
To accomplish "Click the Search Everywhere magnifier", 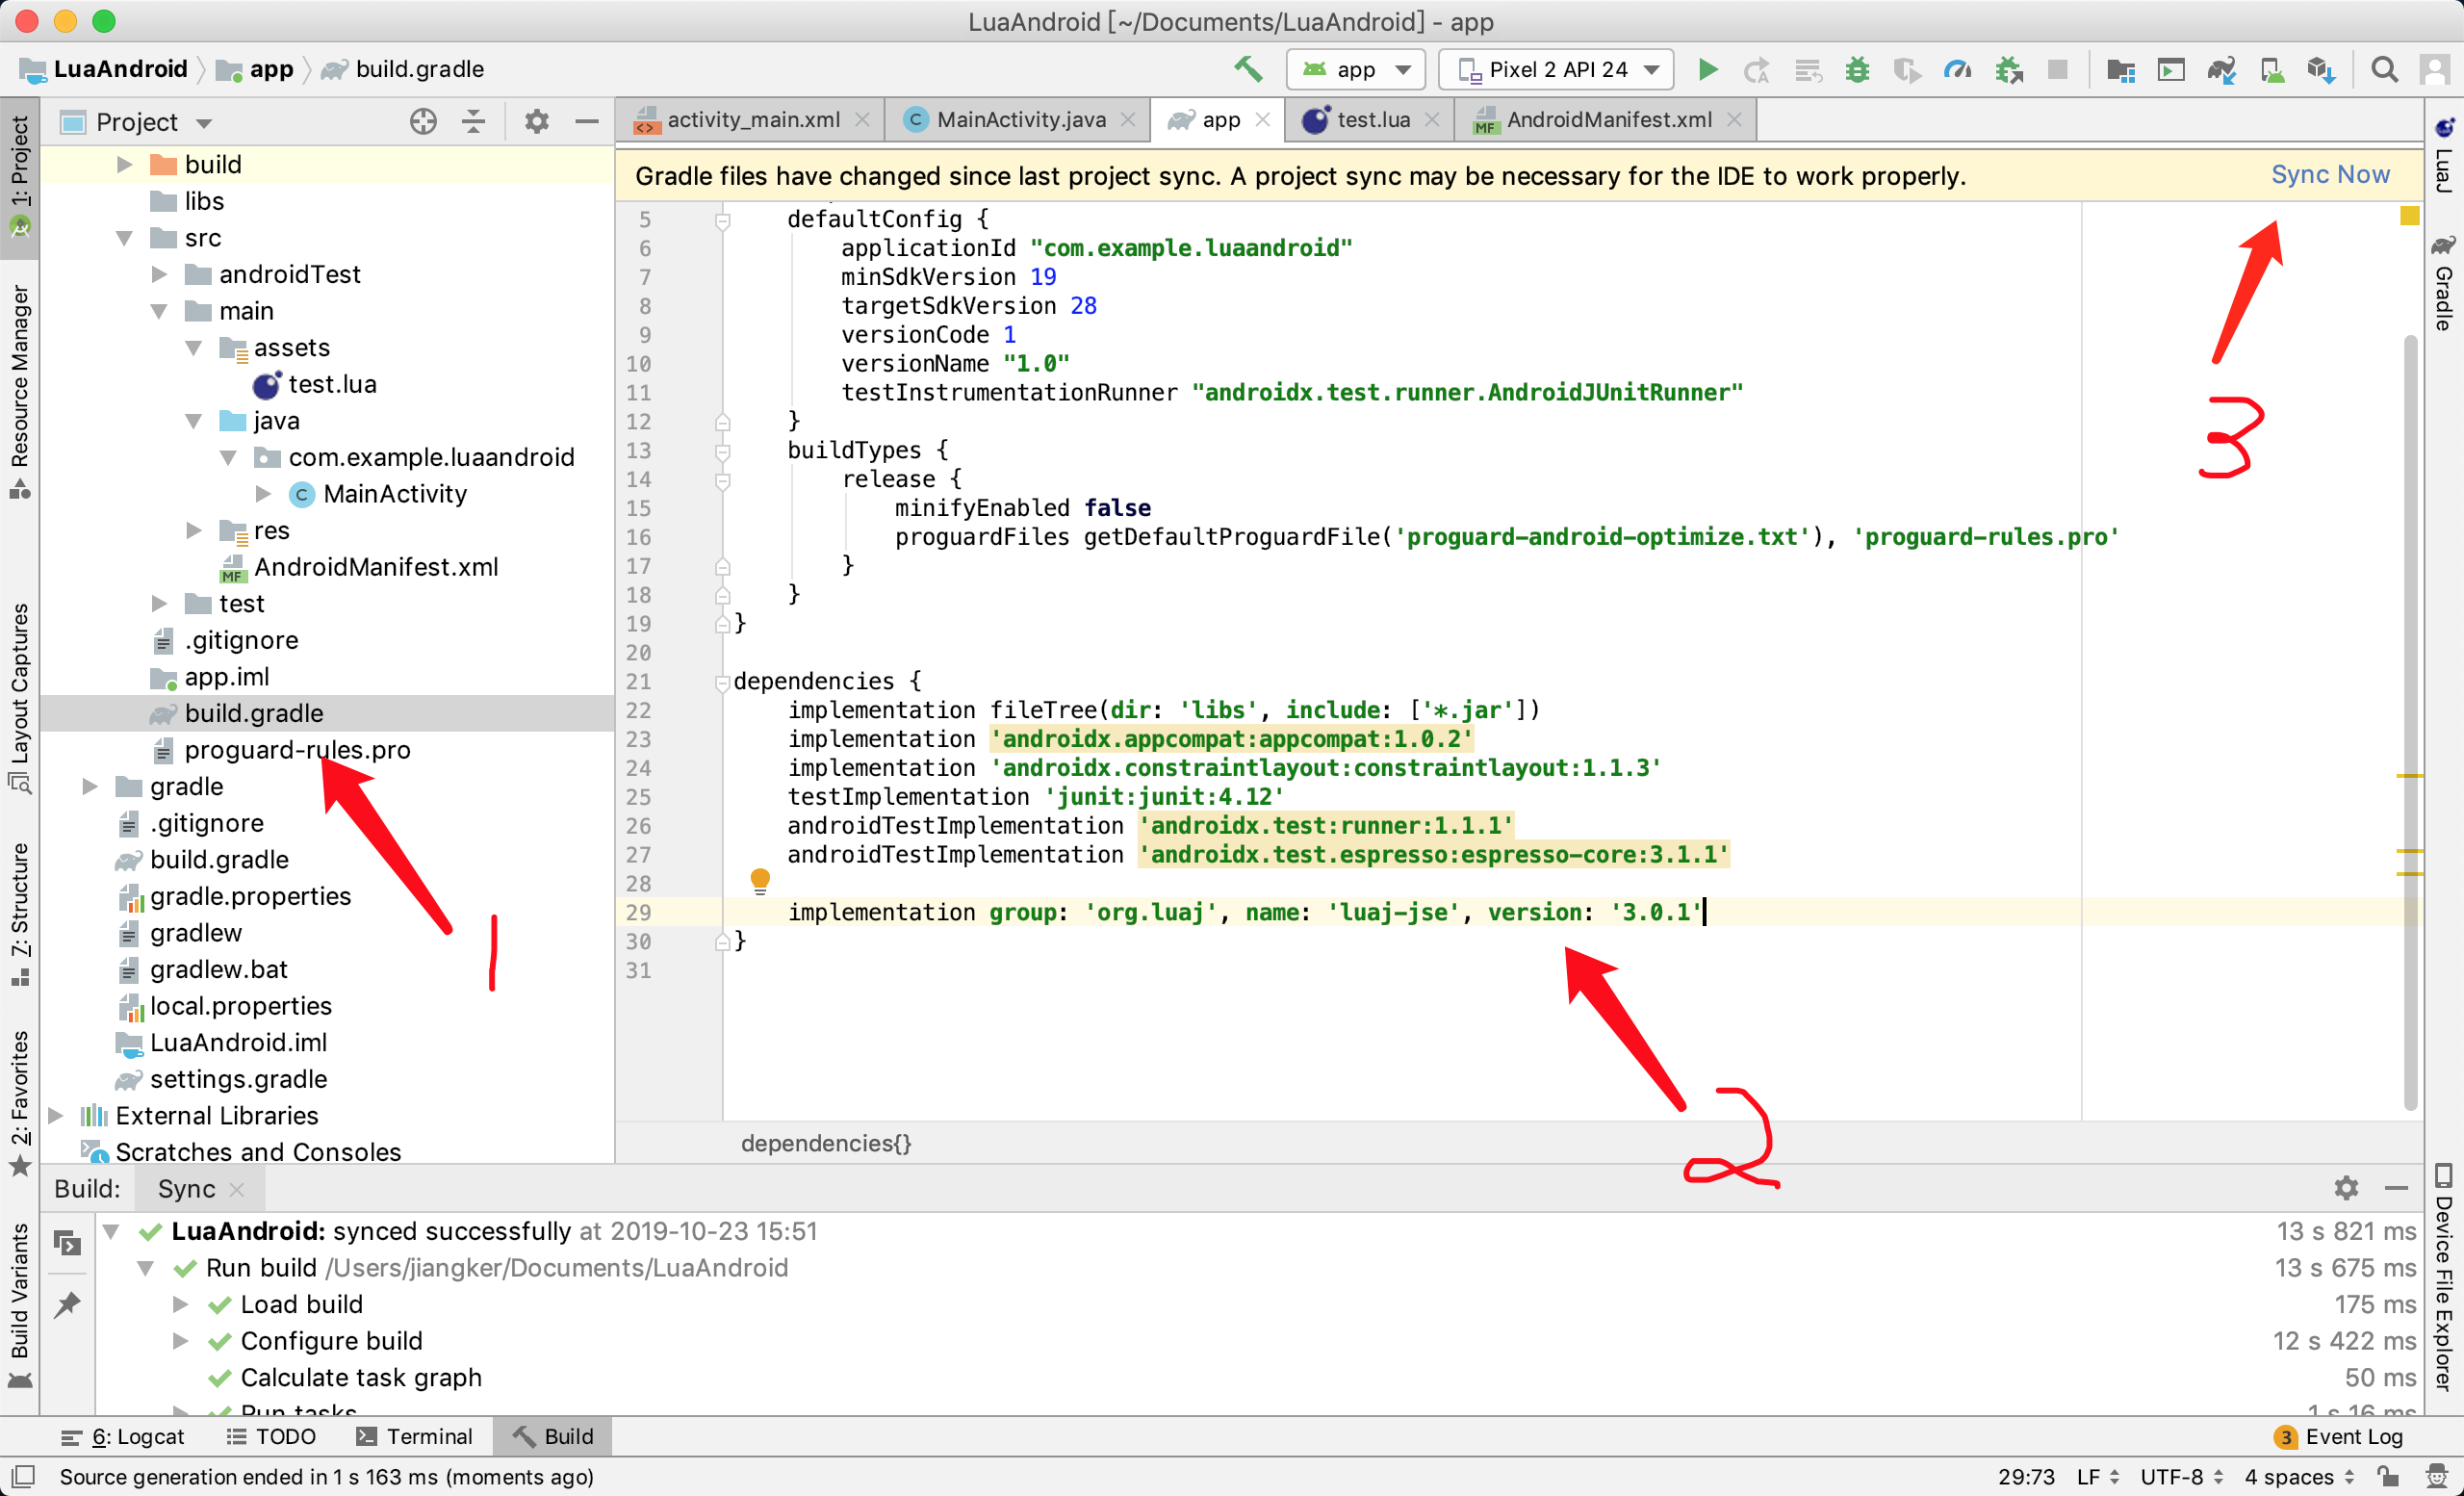I will click(2384, 69).
